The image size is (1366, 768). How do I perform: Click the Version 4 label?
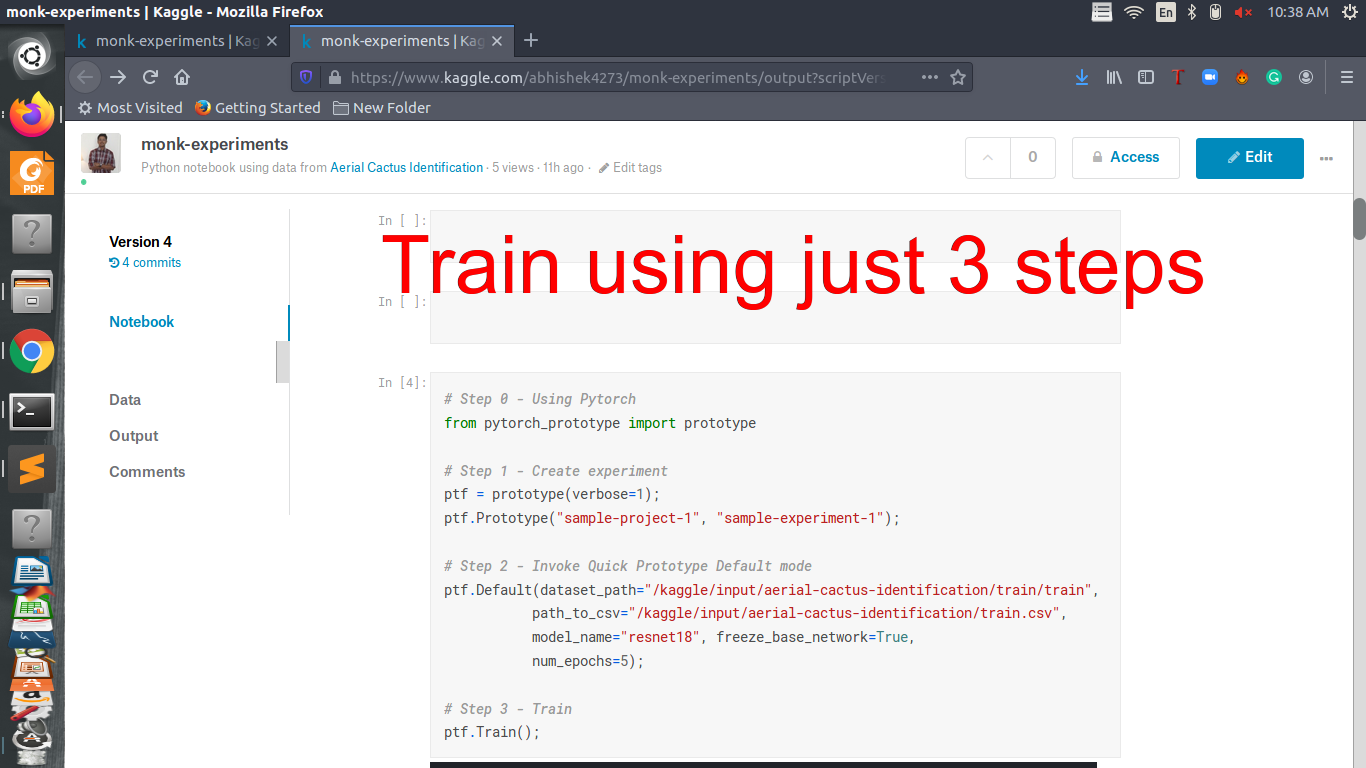[140, 242]
